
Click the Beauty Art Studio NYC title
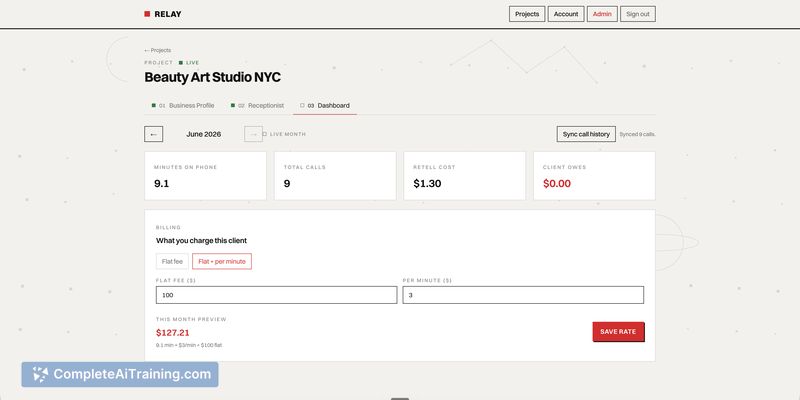pos(212,78)
